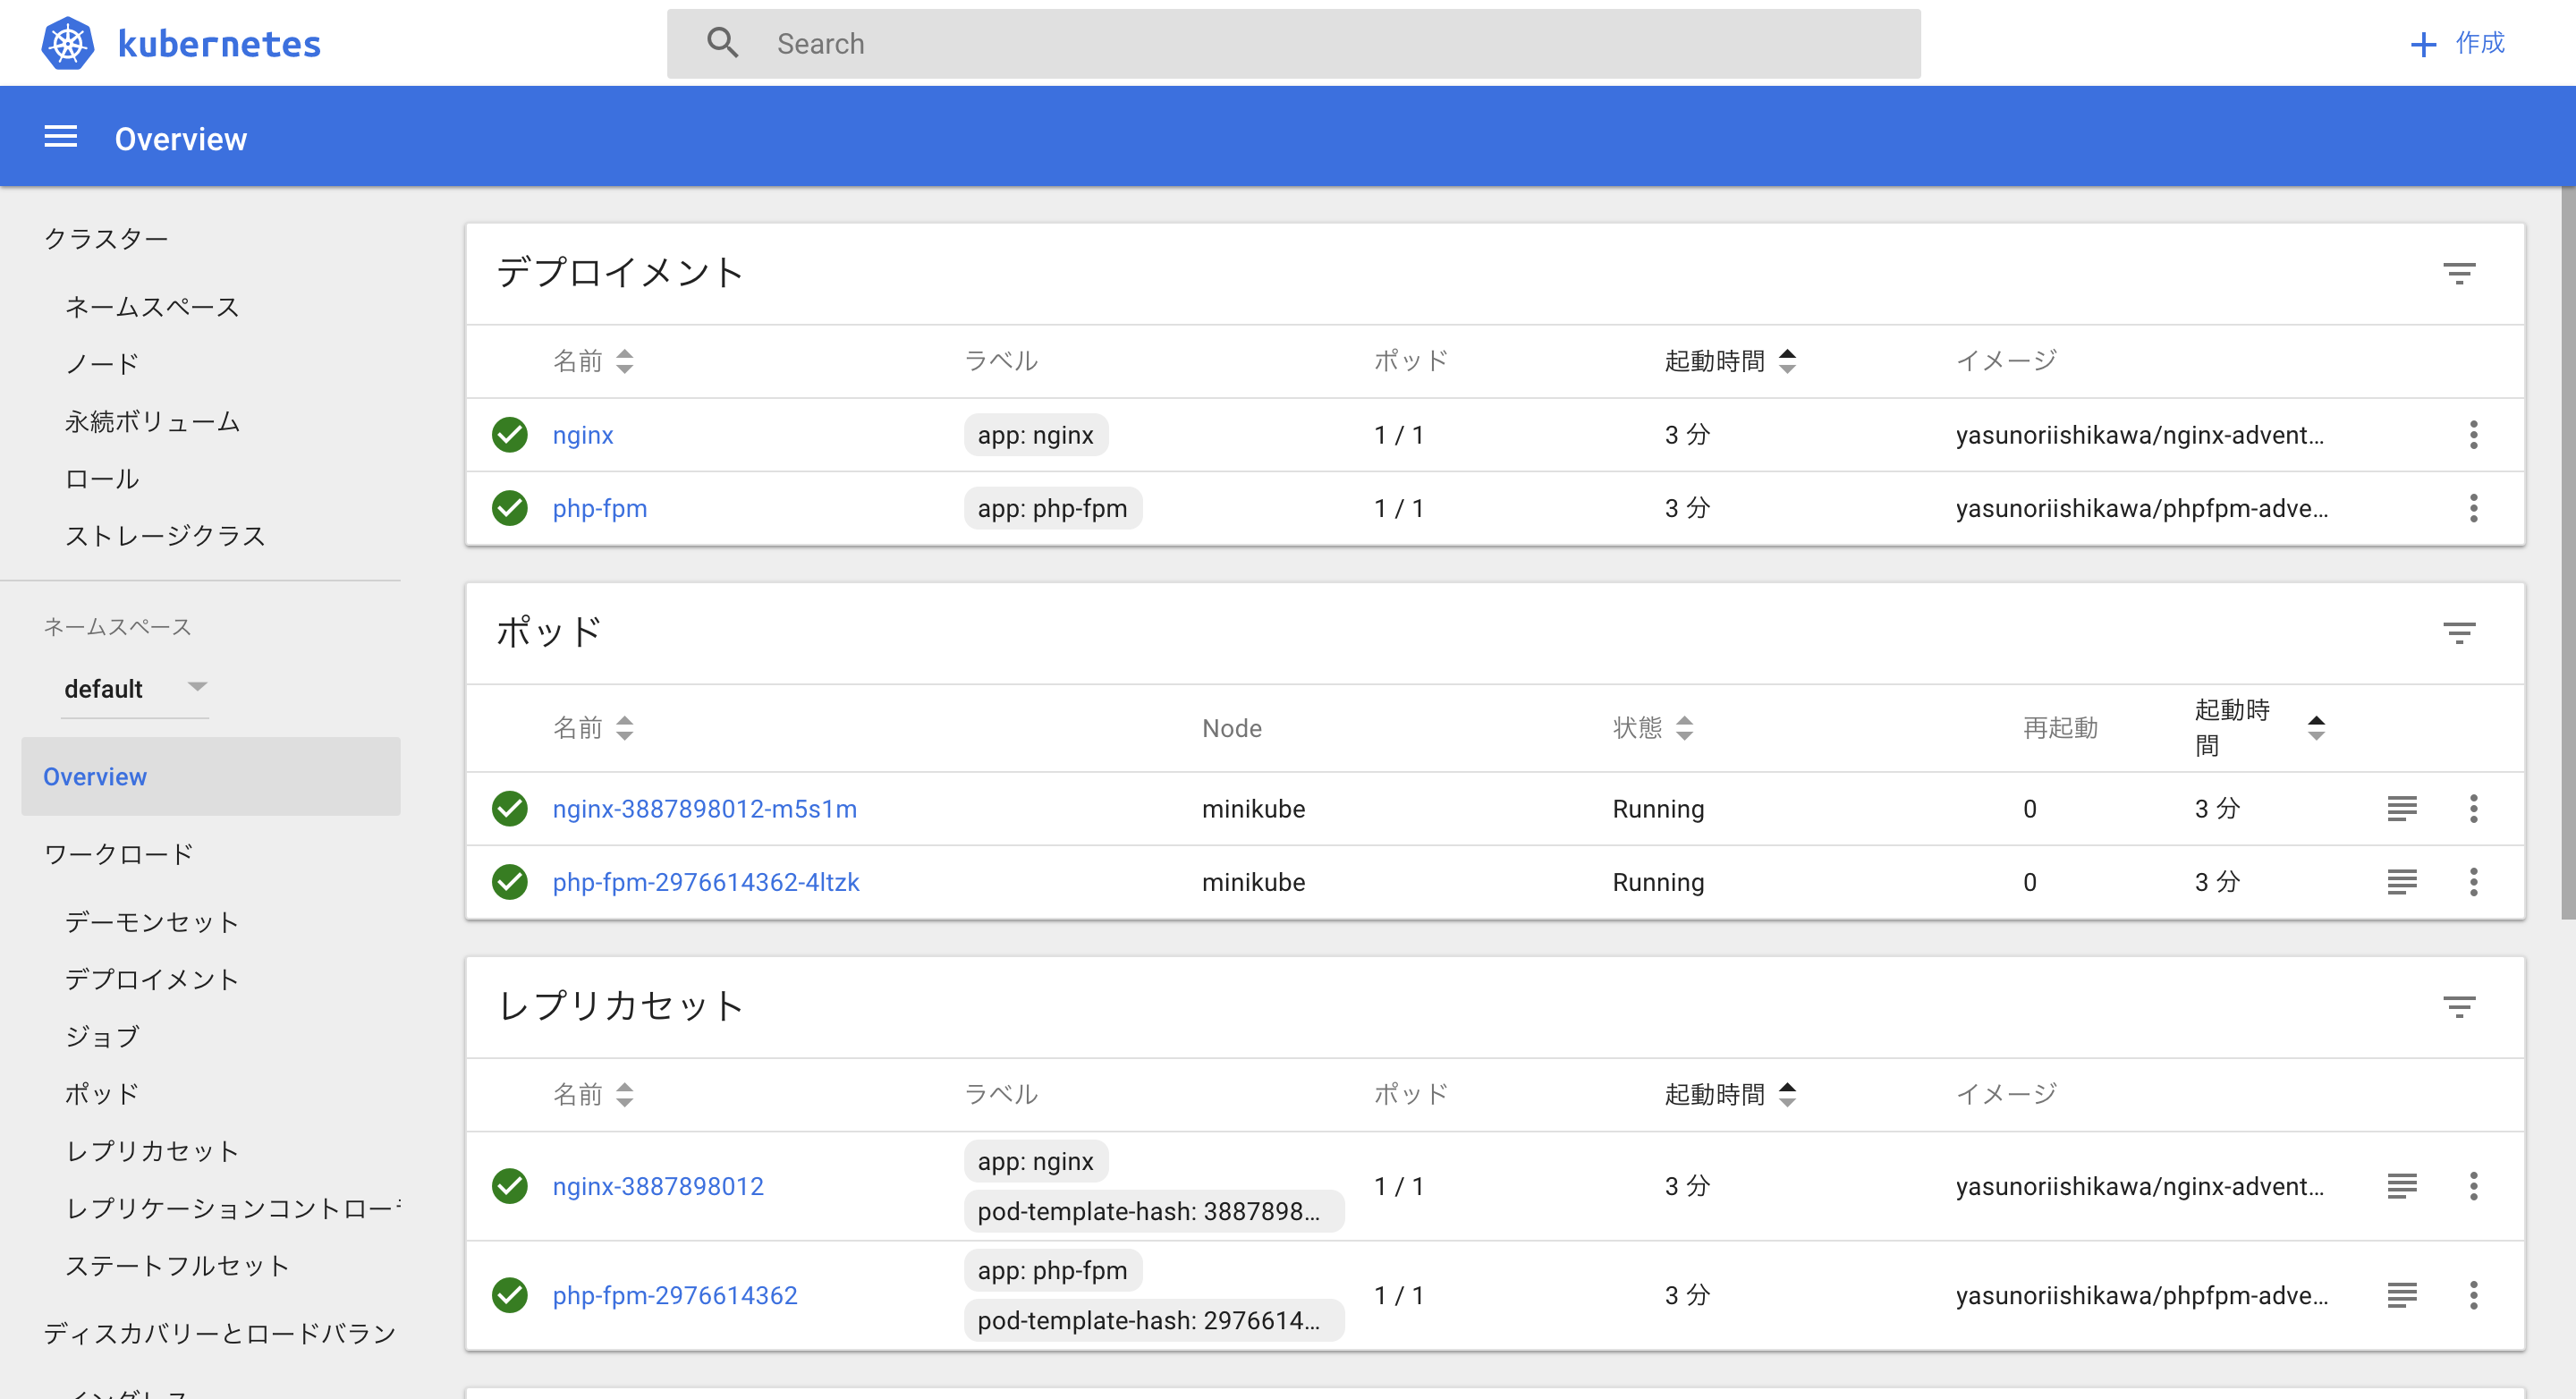Viewport: 2576px width, 1399px height.
Task: Open actions menu for php-fpm-2976614362-4ltzk pod
Action: (x=2473, y=881)
